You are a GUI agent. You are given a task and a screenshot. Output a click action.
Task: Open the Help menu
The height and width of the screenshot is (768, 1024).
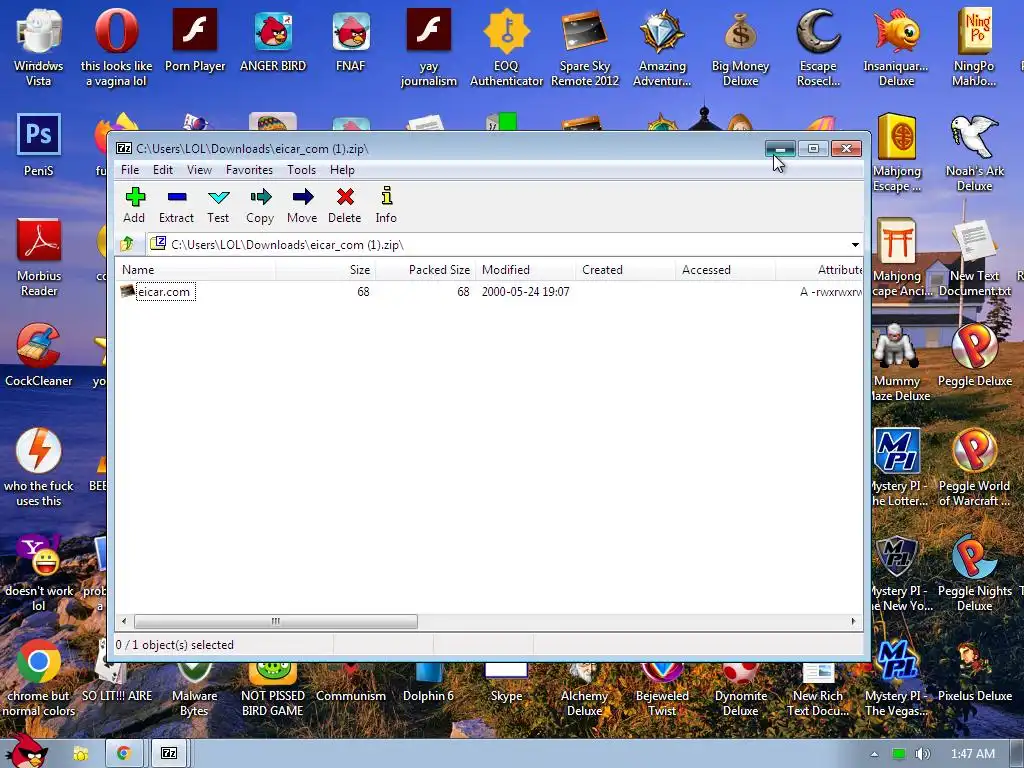pos(342,170)
